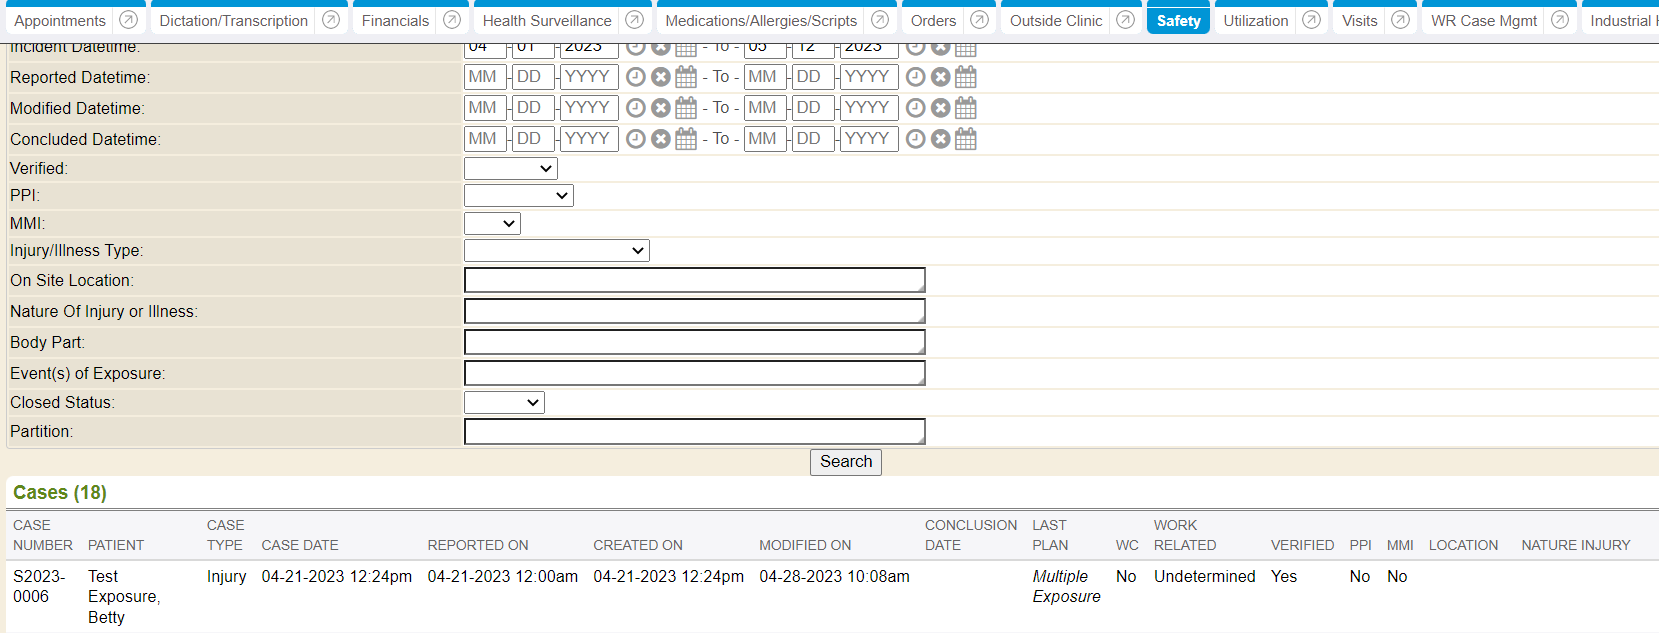The height and width of the screenshot is (633, 1659).
Task: Clear the Concluded Datetime start date
Action: [x=660, y=139]
